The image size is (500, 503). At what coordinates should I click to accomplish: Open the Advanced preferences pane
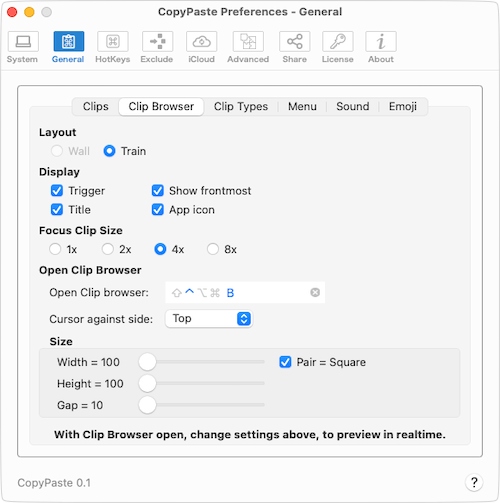[248, 47]
